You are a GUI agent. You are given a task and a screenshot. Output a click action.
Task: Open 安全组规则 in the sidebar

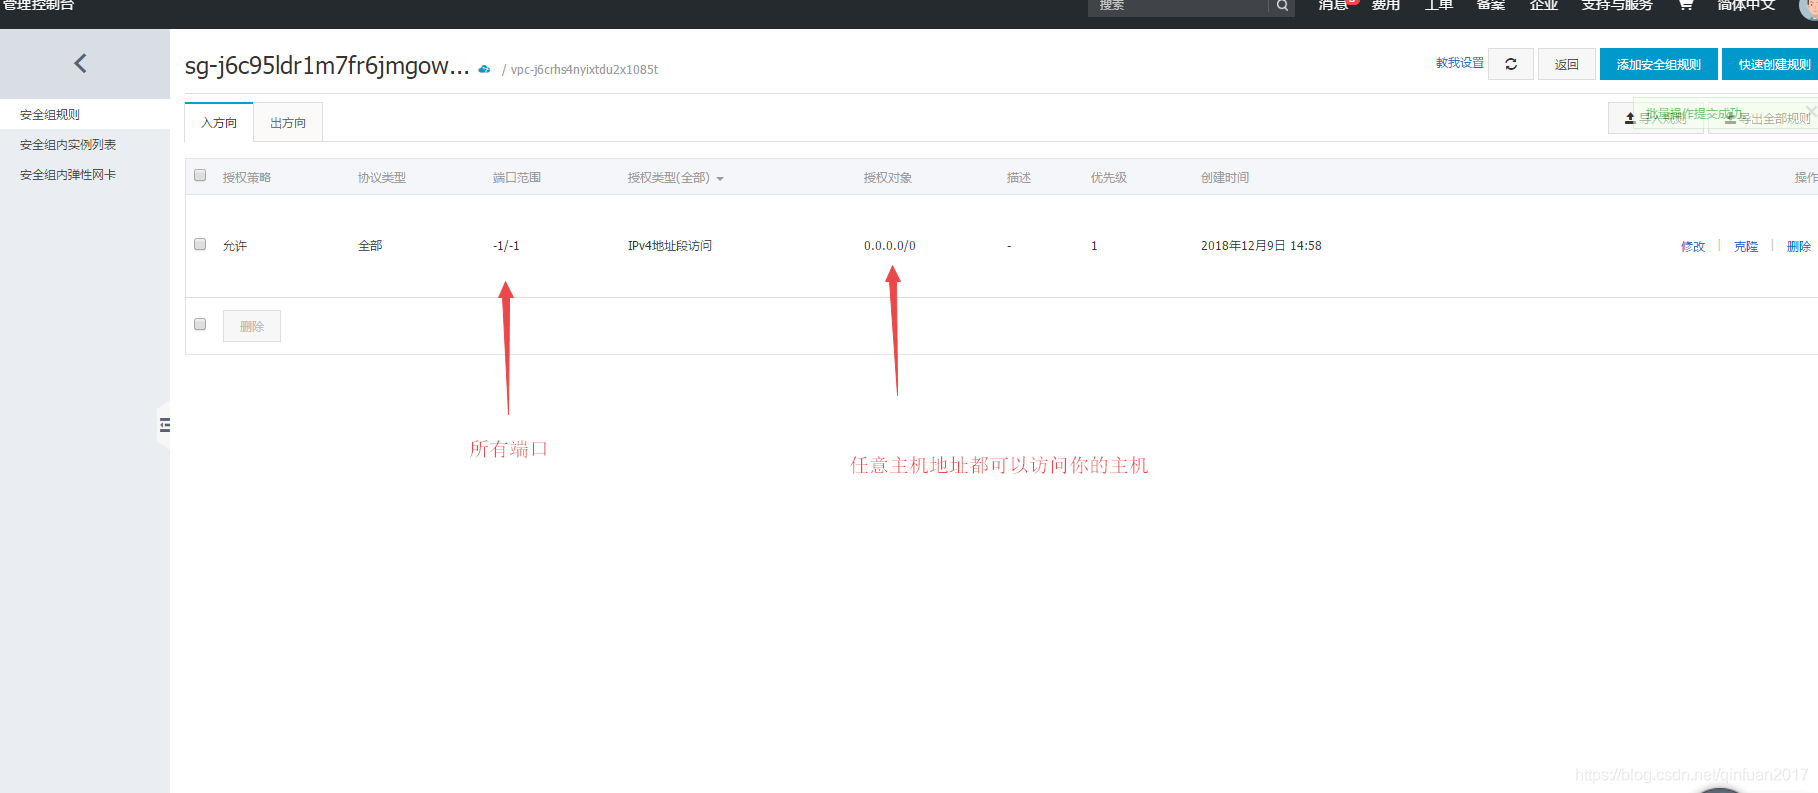tap(50, 115)
